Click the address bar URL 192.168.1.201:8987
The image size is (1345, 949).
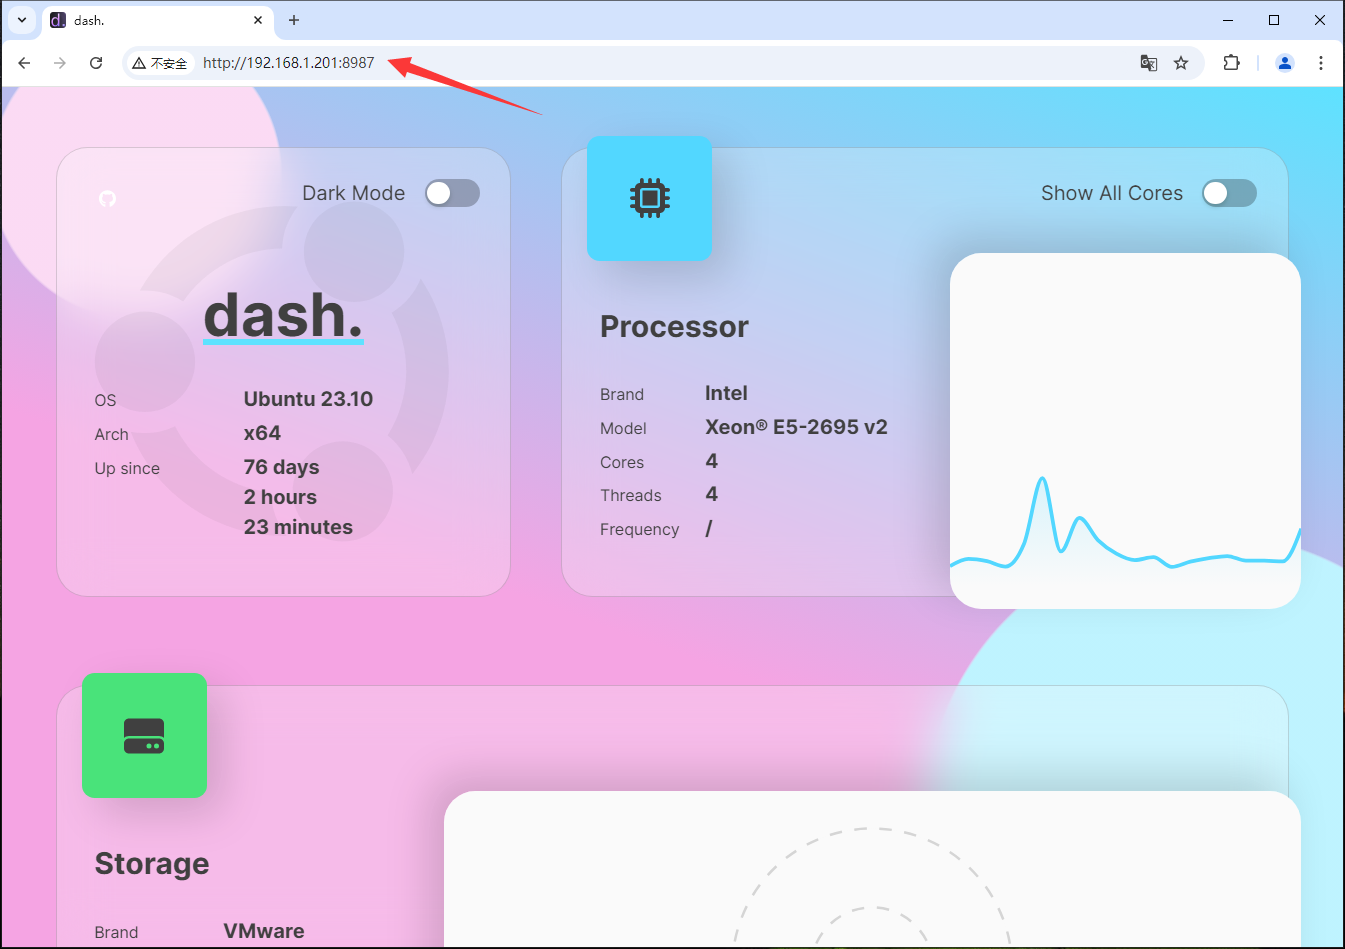click(x=288, y=63)
